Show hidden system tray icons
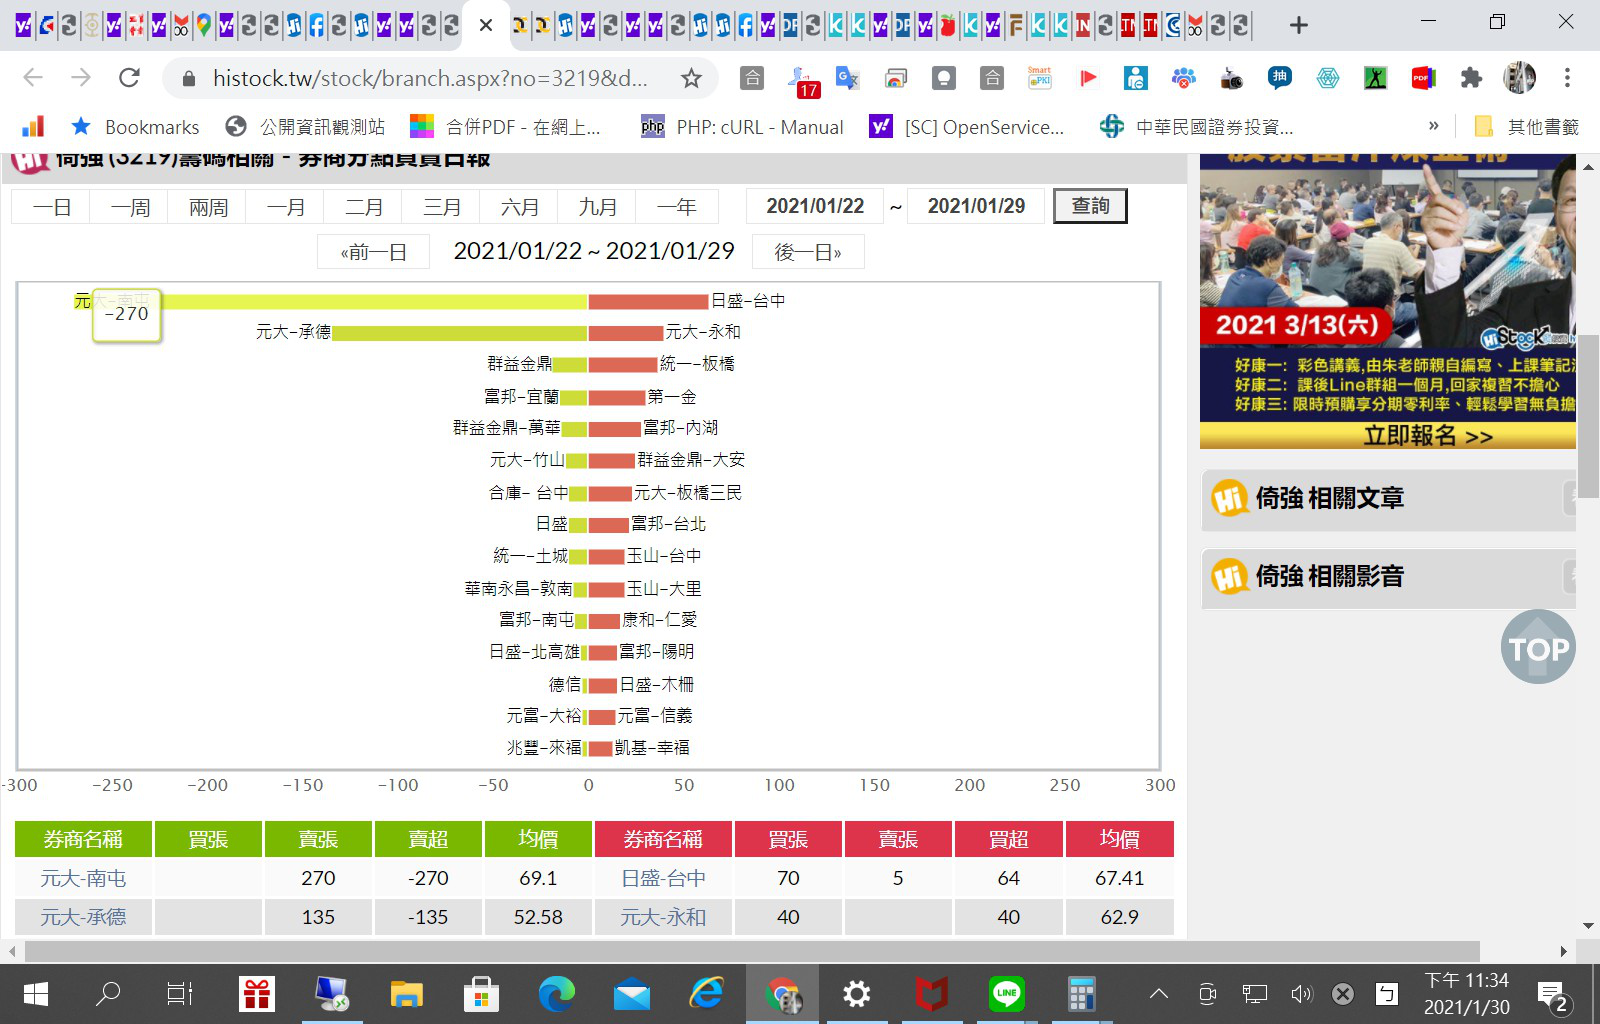Screen dimensions: 1600x1024 [1158, 994]
